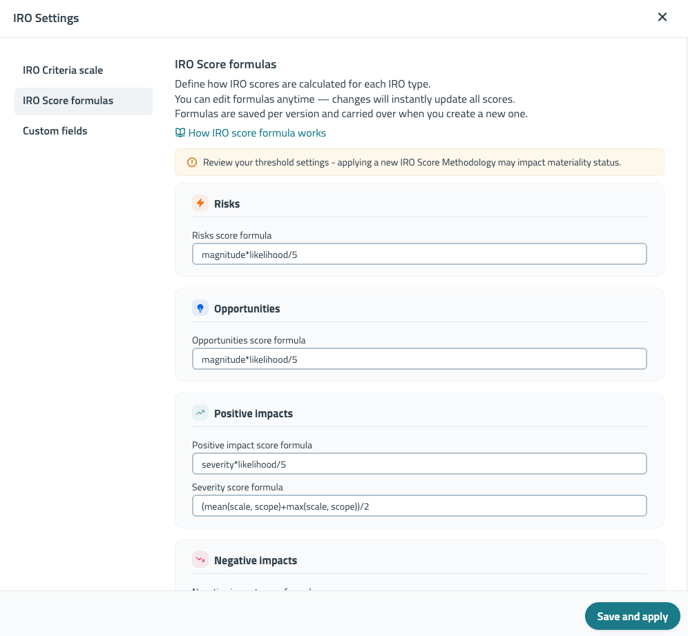Click the Risks section heading
688x636 pixels.
pos(227,204)
